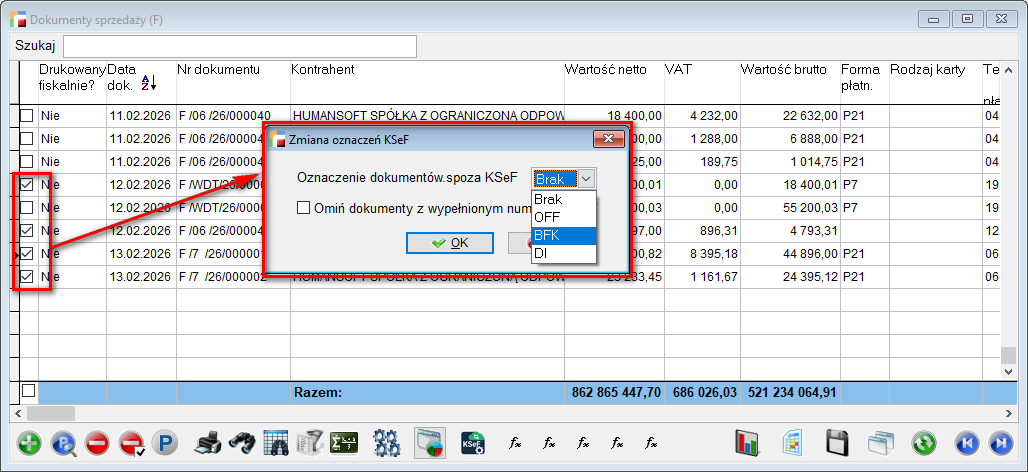Click the printer icon in bottom toolbar

tap(207, 443)
